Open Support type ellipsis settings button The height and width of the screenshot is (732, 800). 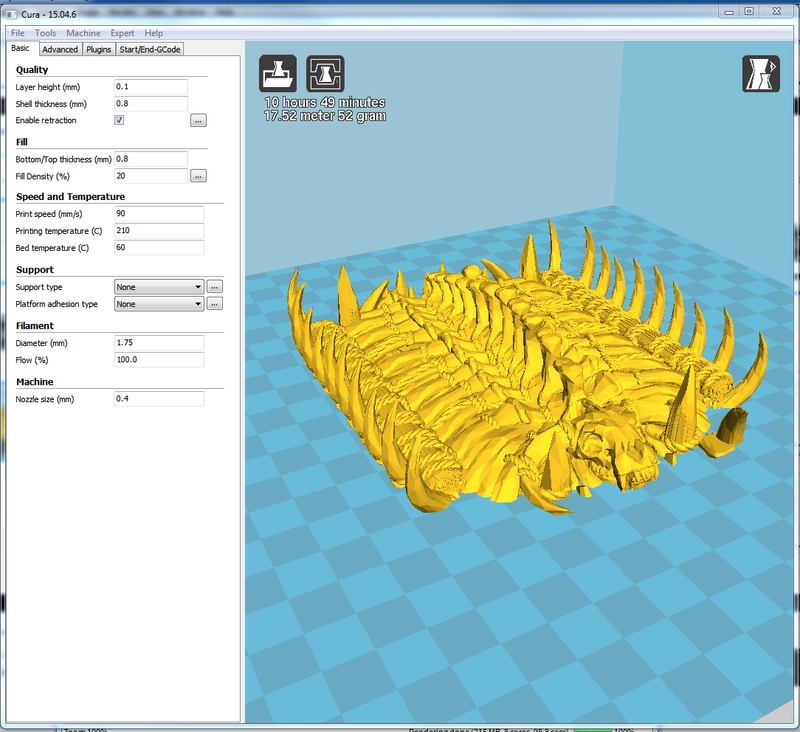[214, 287]
